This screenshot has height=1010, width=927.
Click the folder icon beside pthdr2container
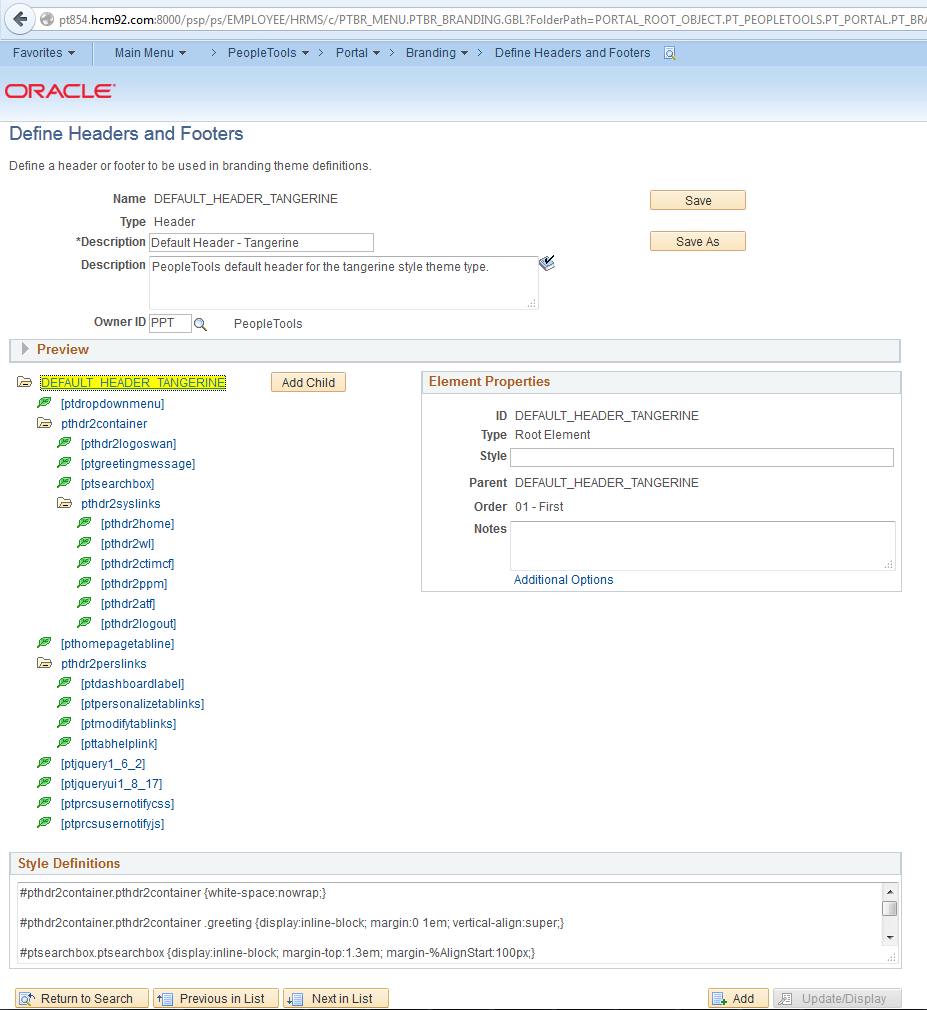click(44, 422)
